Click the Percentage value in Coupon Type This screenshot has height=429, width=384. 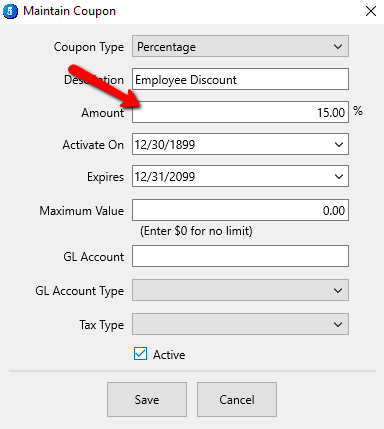pyautogui.click(x=166, y=47)
